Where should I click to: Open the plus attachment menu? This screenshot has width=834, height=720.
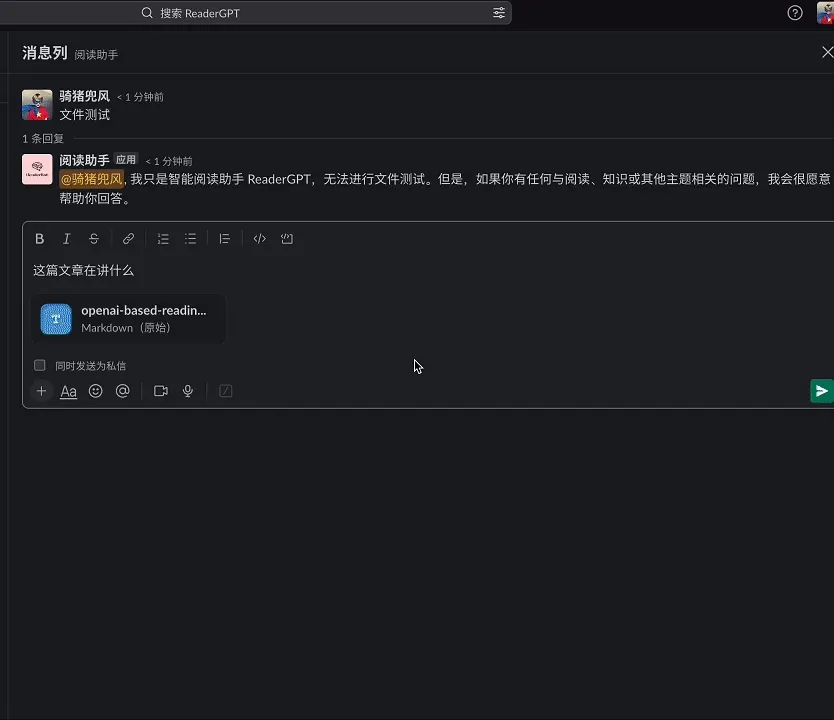tap(41, 391)
